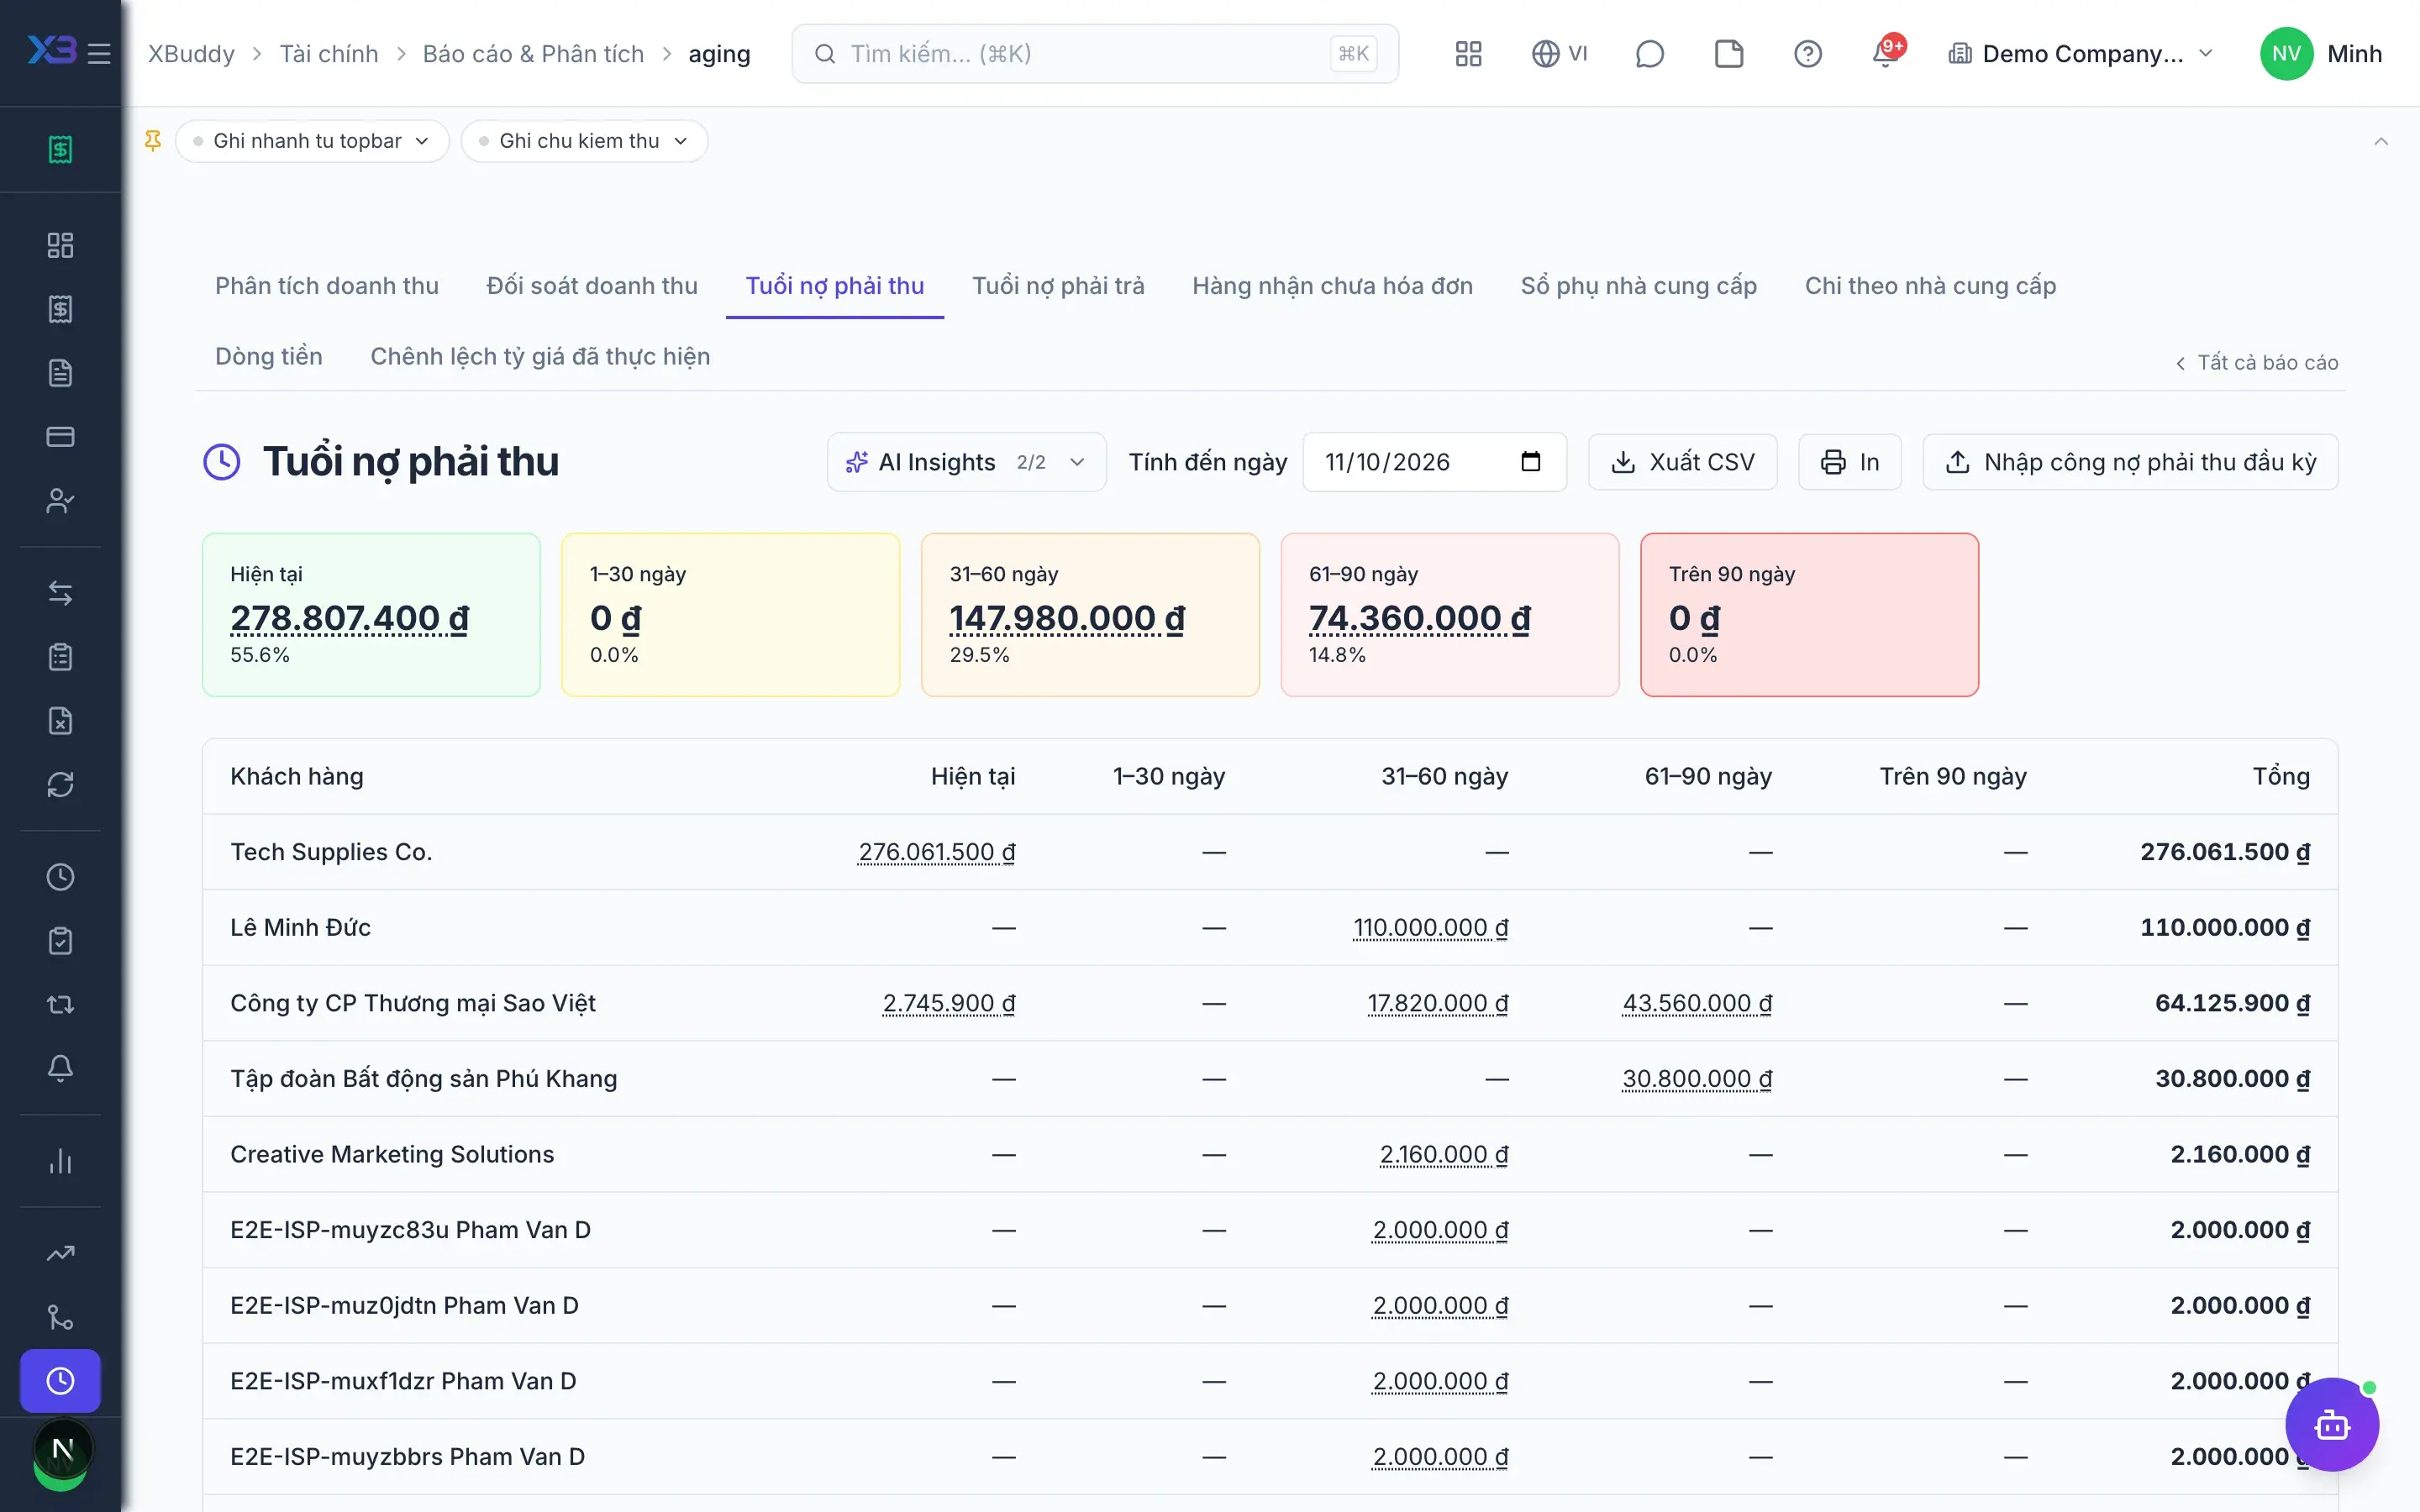The width and height of the screenshot is (2420, 1512).
Task: Open the sidebar dashboard grid icon
Action: click(60, 245)
